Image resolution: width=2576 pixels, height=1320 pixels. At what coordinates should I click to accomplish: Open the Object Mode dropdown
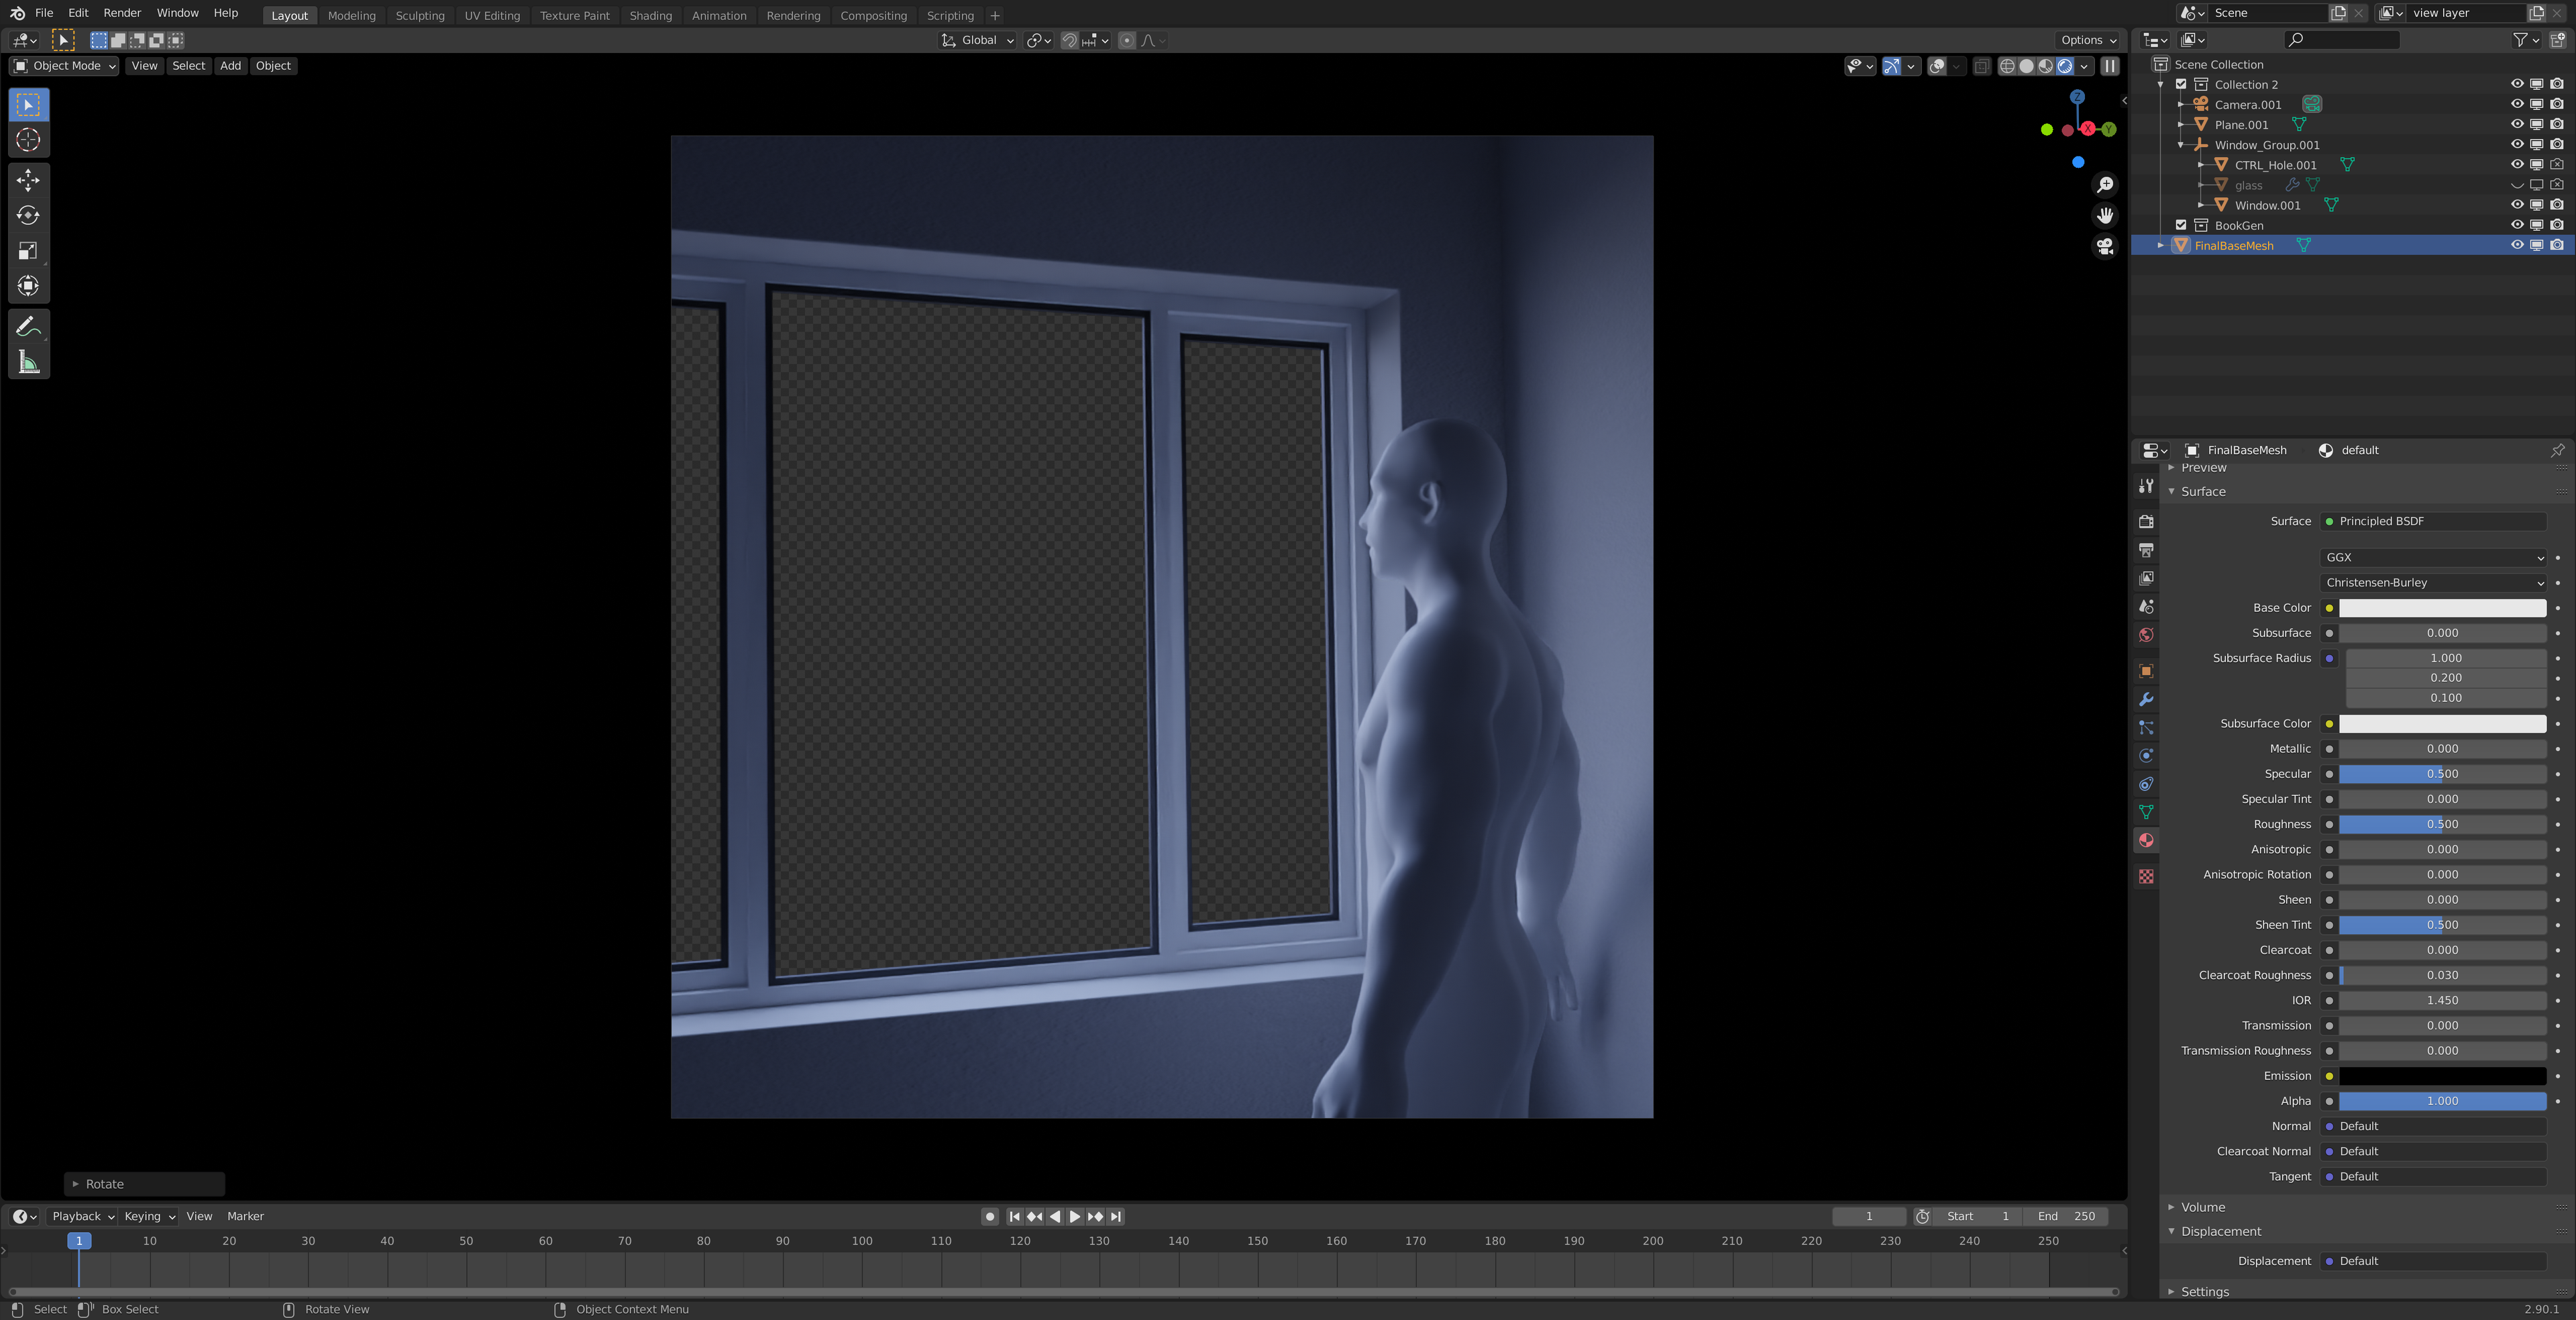click(x=65, y=66)
